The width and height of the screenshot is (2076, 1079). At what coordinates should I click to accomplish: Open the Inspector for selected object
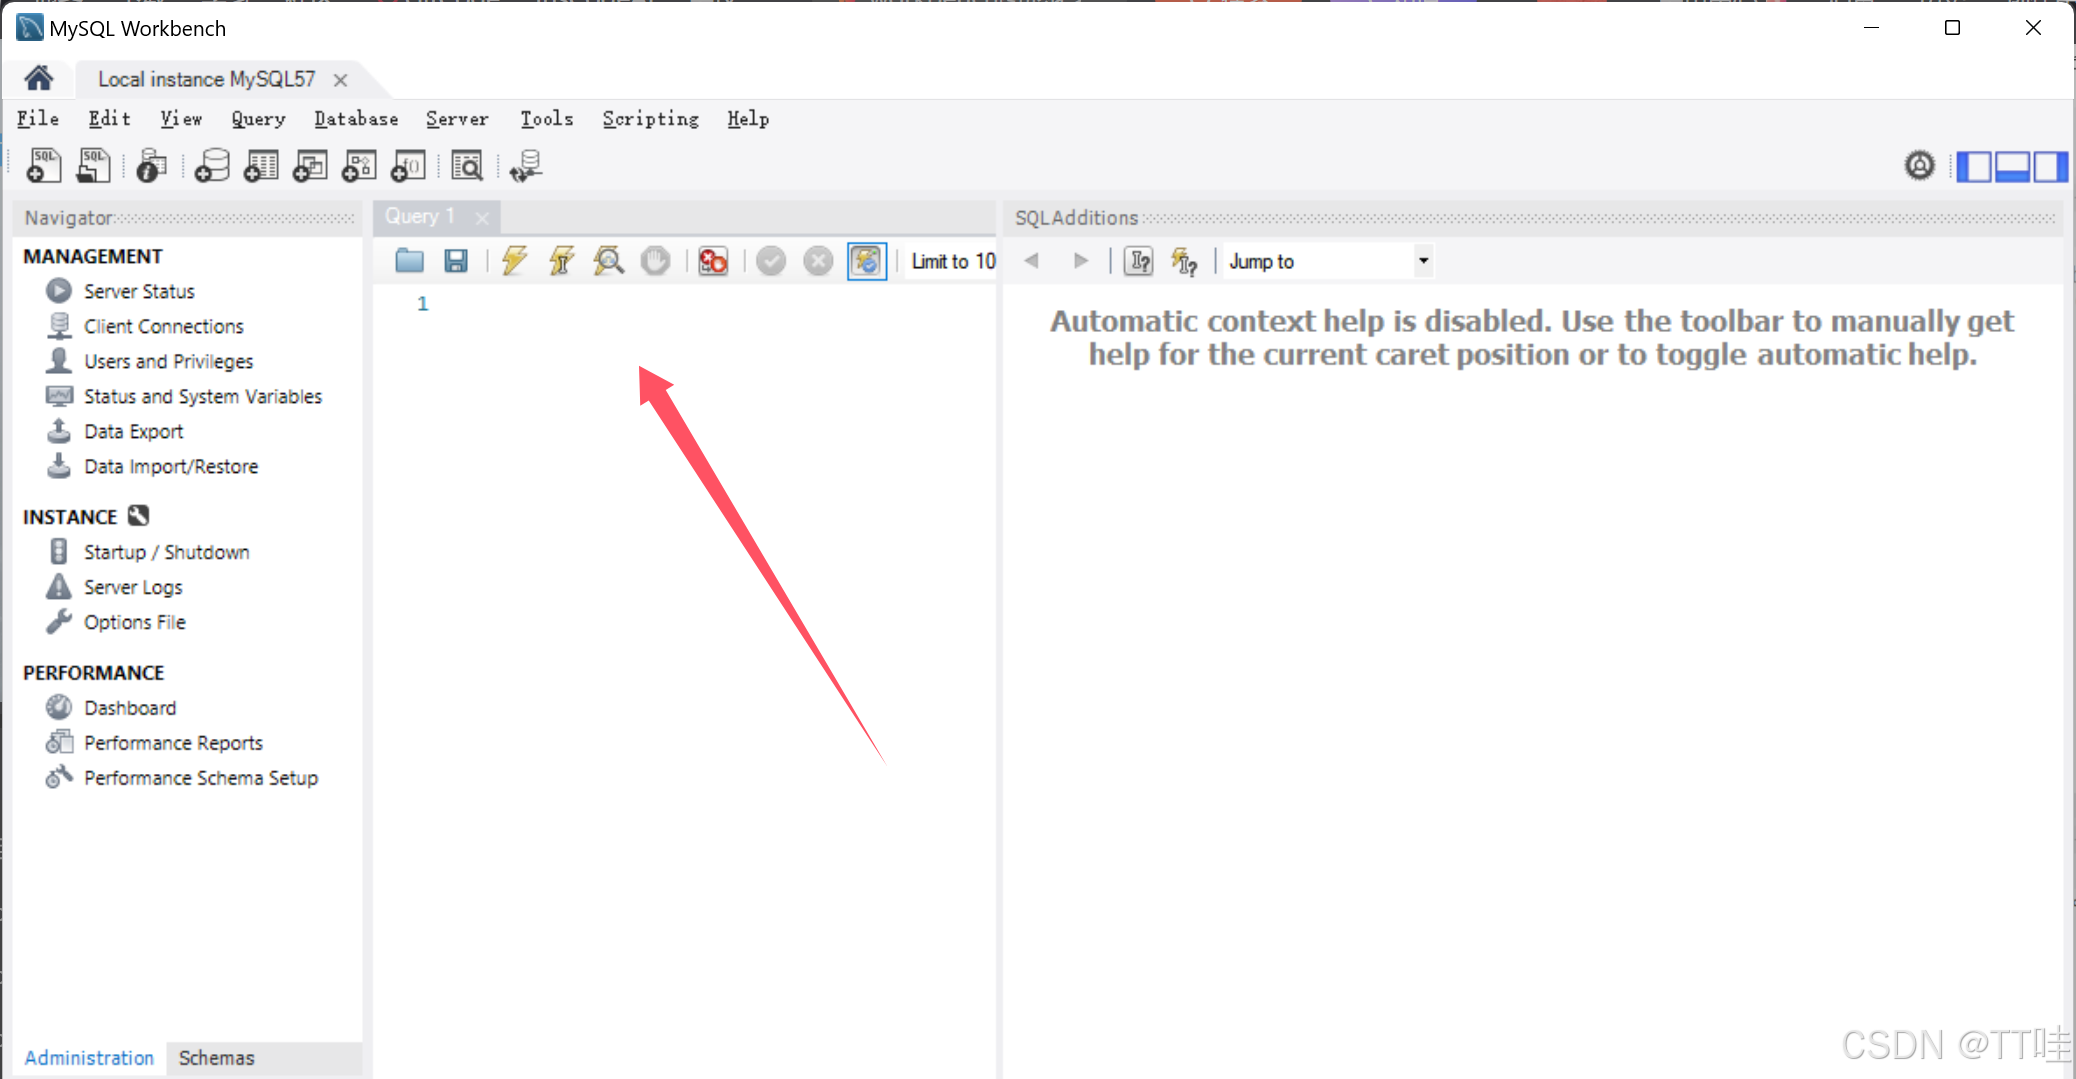click(152, 165)
